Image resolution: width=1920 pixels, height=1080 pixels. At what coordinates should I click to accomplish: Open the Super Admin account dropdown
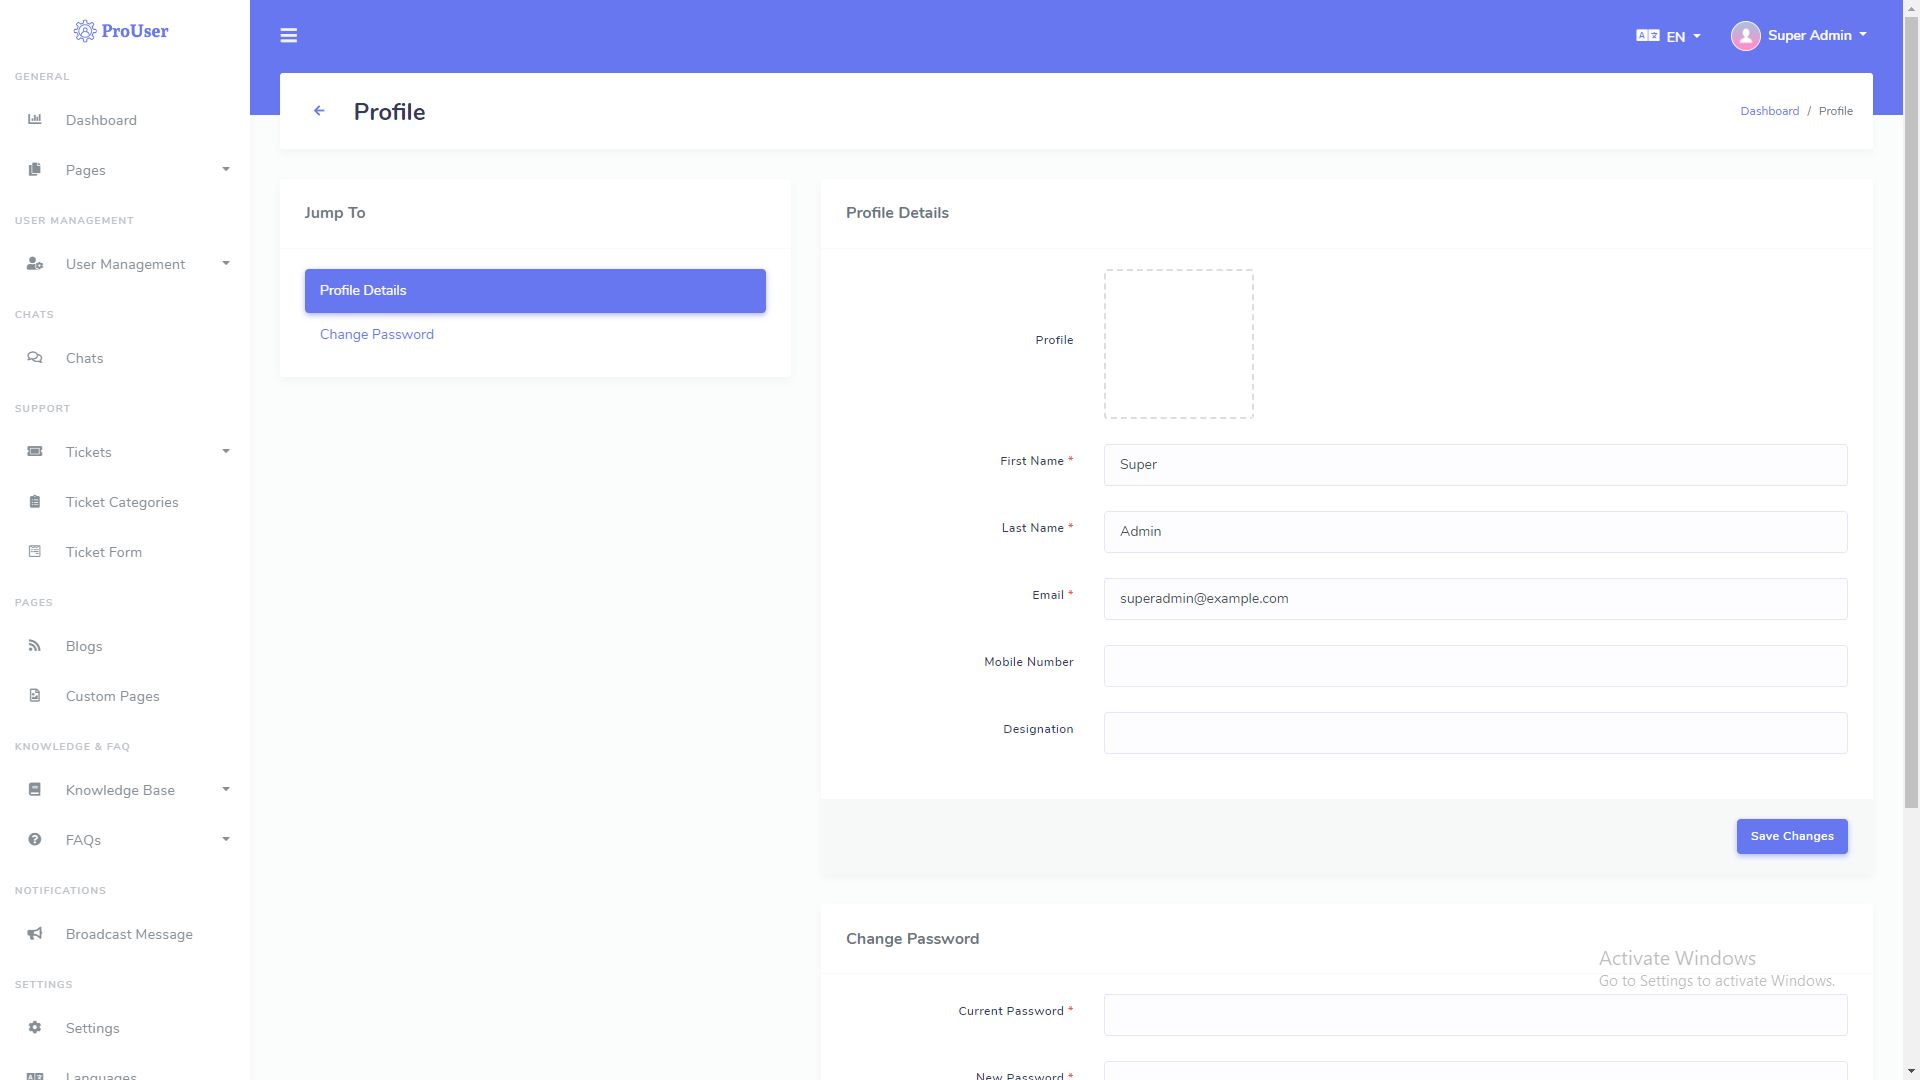(x=1800, y=36)
